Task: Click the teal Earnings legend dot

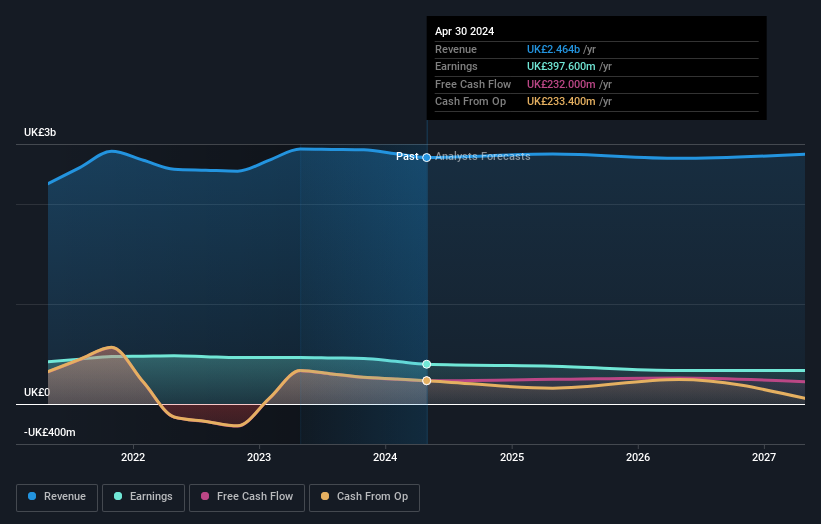Action: point(118,496)
